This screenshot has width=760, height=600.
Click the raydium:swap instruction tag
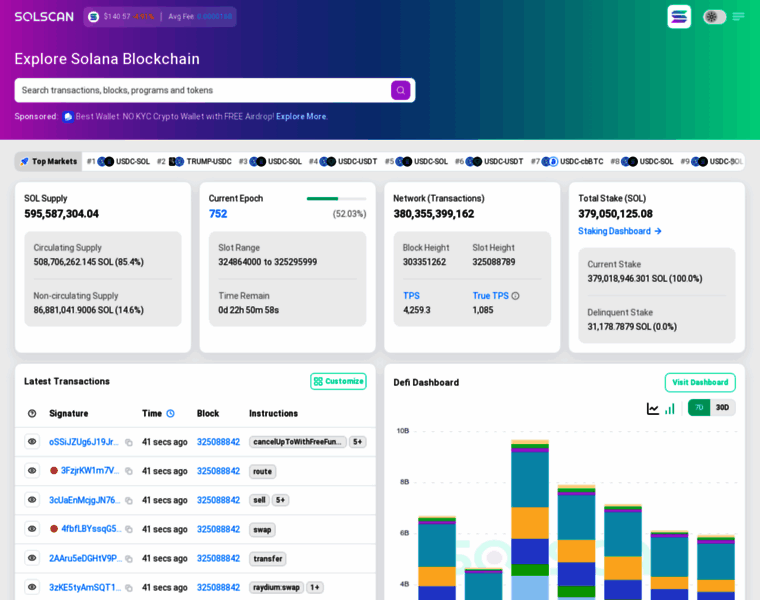pos(276,587)
